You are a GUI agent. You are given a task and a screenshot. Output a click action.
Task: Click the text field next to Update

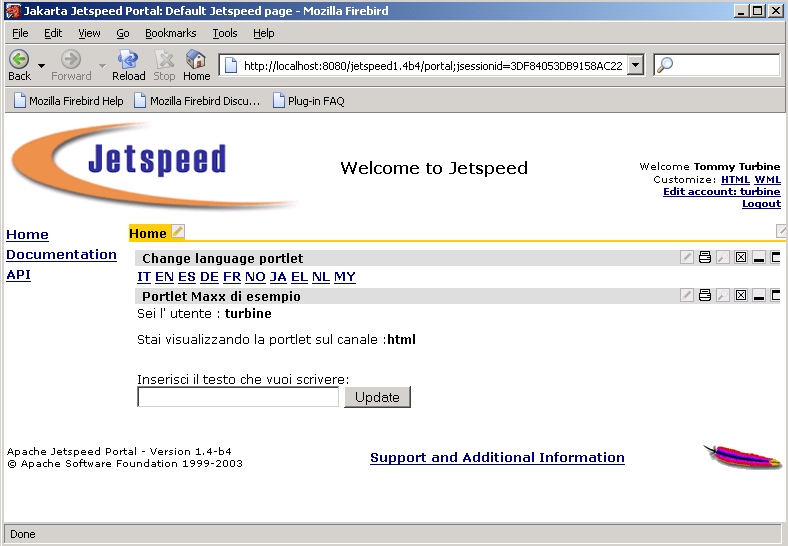tap(238, 397)
